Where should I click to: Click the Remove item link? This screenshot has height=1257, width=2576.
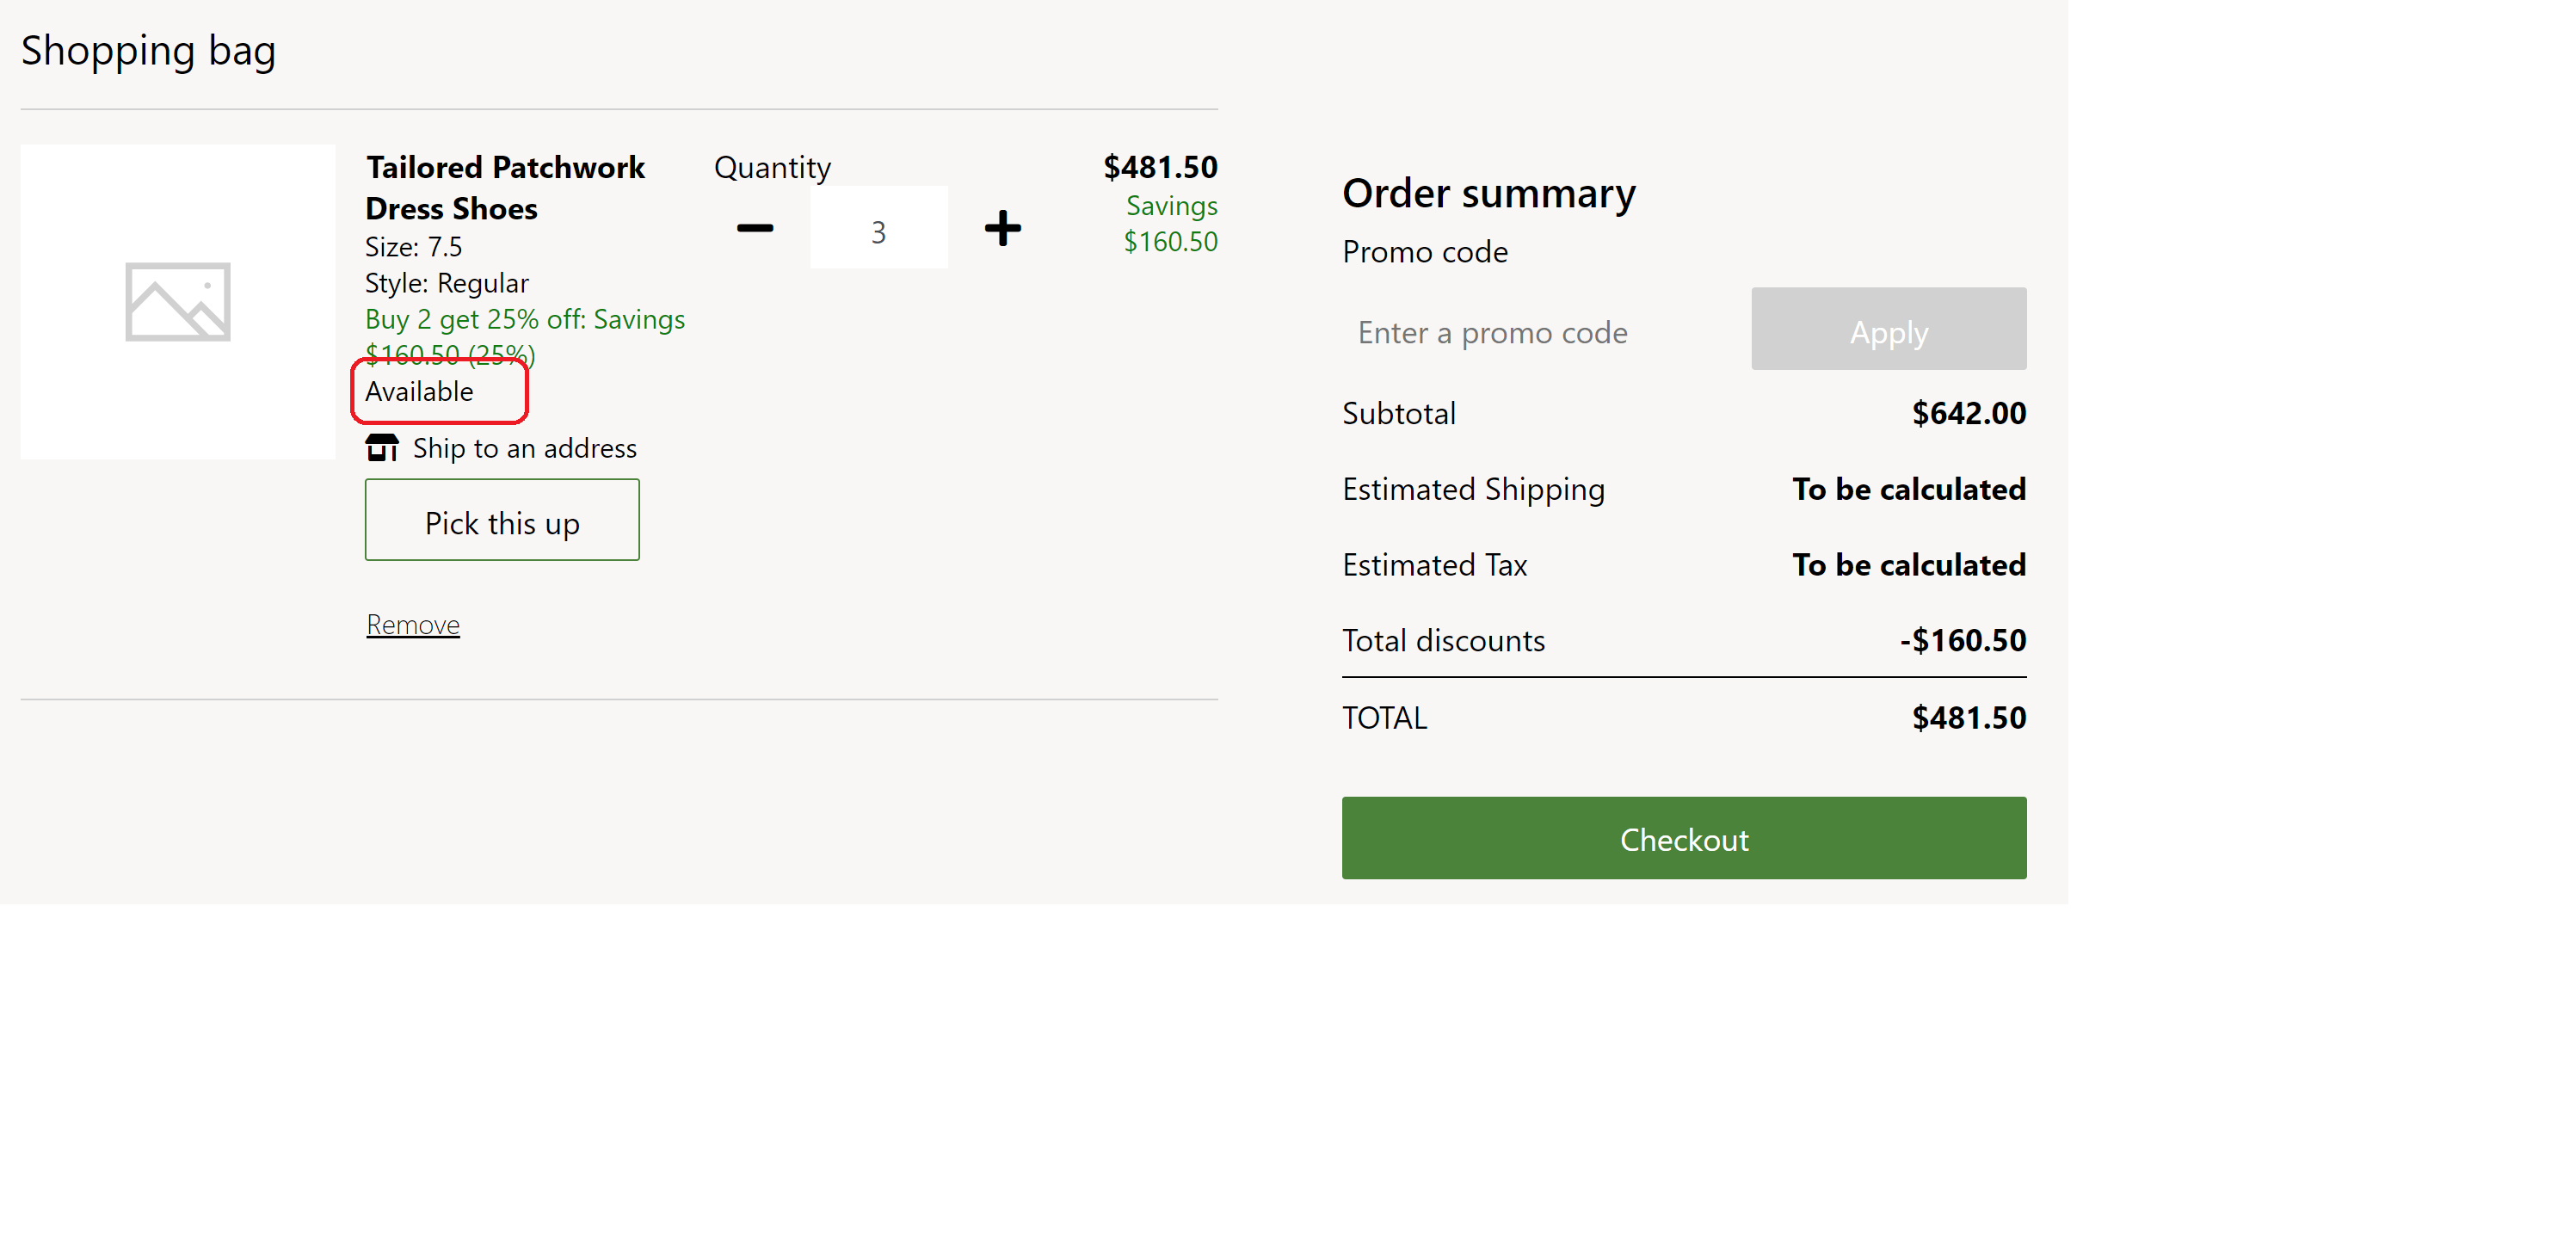412,623
